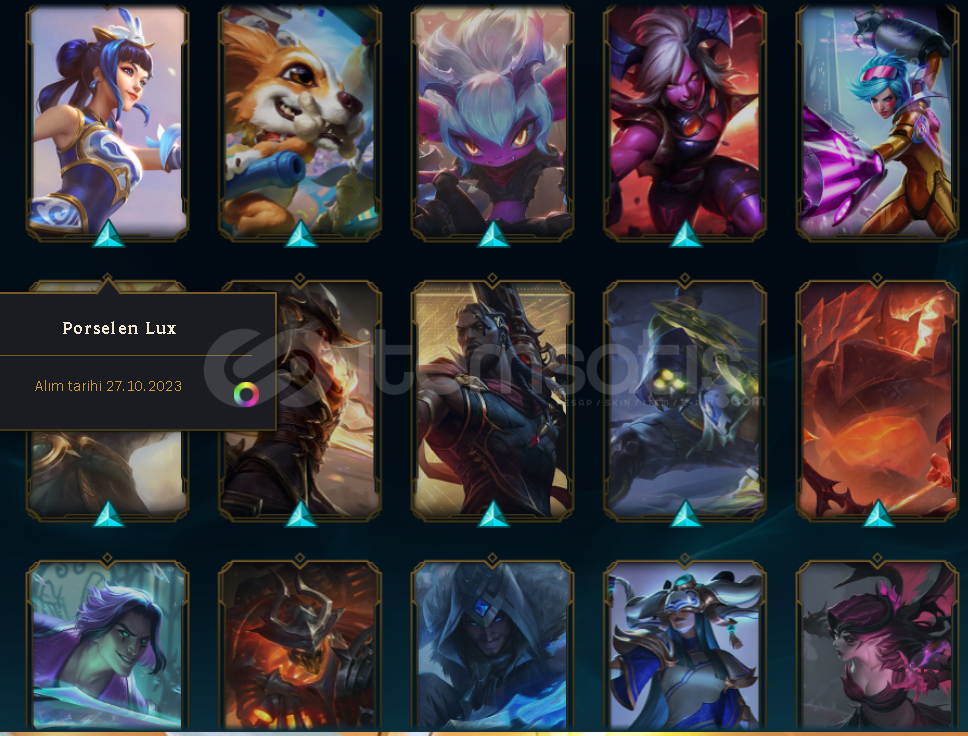
Task: Select the white-haired purple yordle skin card
Action: [493, 122]
